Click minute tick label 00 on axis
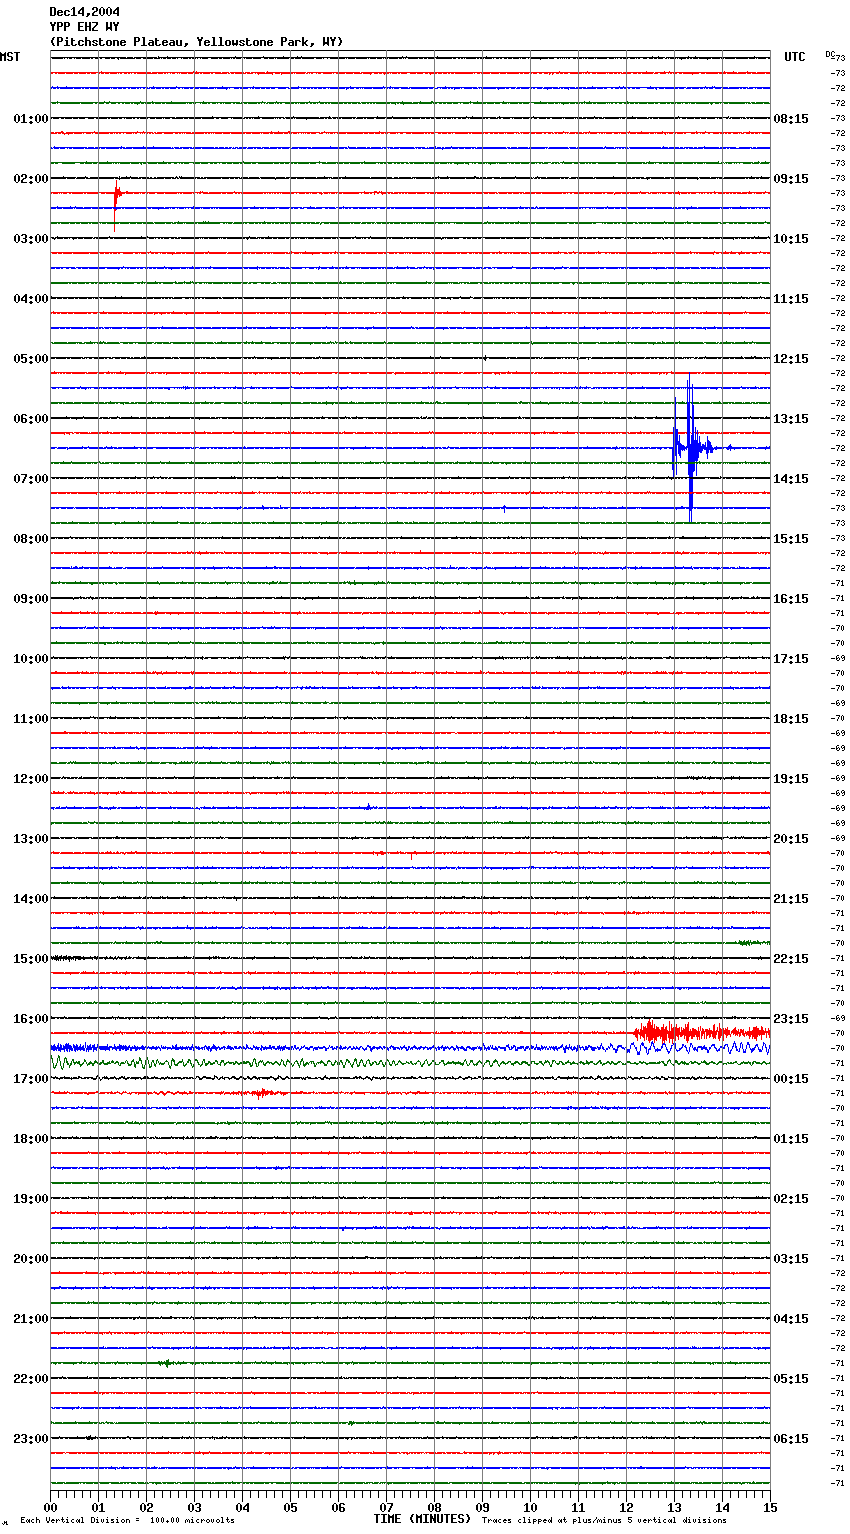Image resolution: width=850 pixels, height=1534 pixels. (50, 1507)
